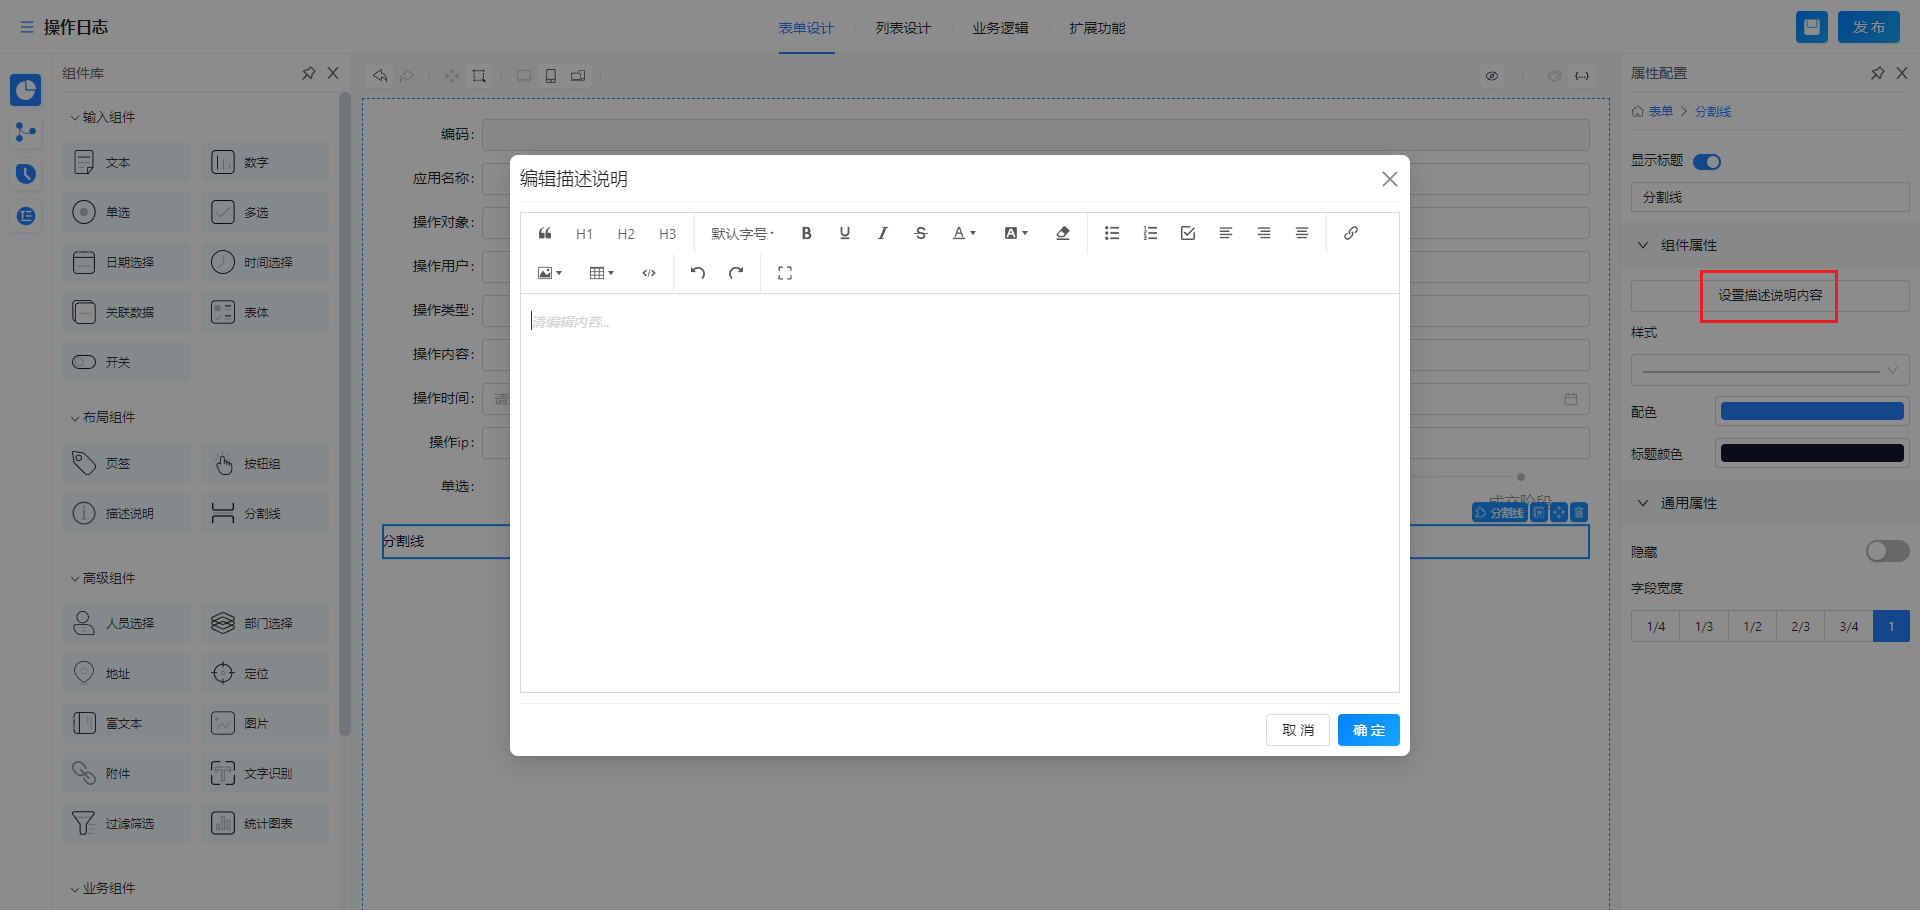Insert a blockquote with quote icon
1920x910 pixels.
(x=545, y=233)
